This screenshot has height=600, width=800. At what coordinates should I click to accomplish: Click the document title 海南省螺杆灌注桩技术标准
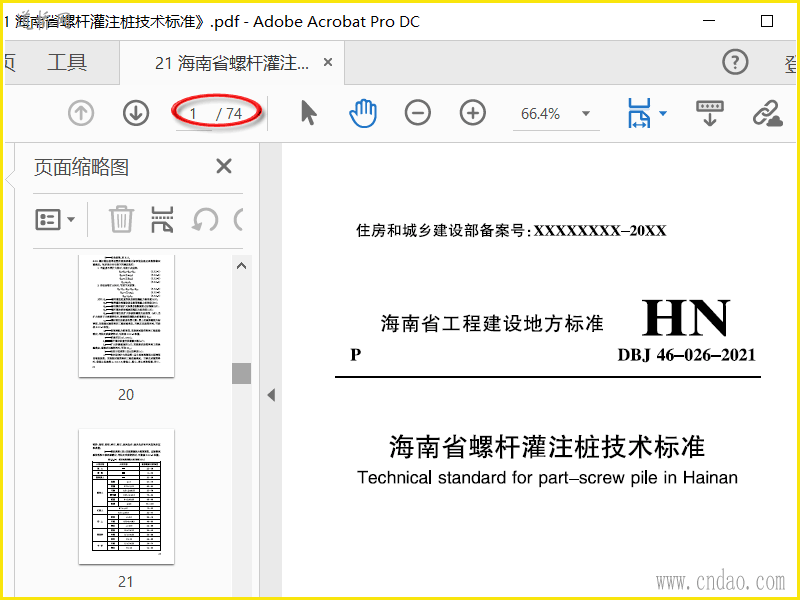click(547, 446)
